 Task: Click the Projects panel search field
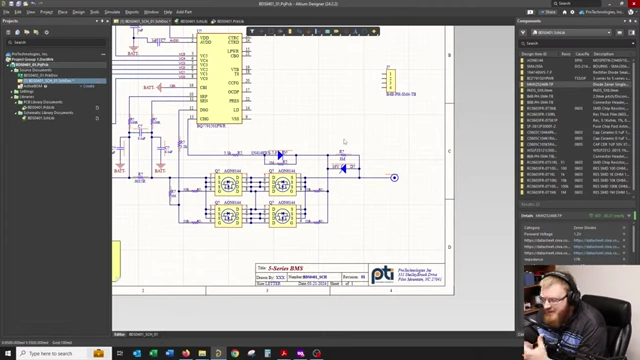pos(56,42)
